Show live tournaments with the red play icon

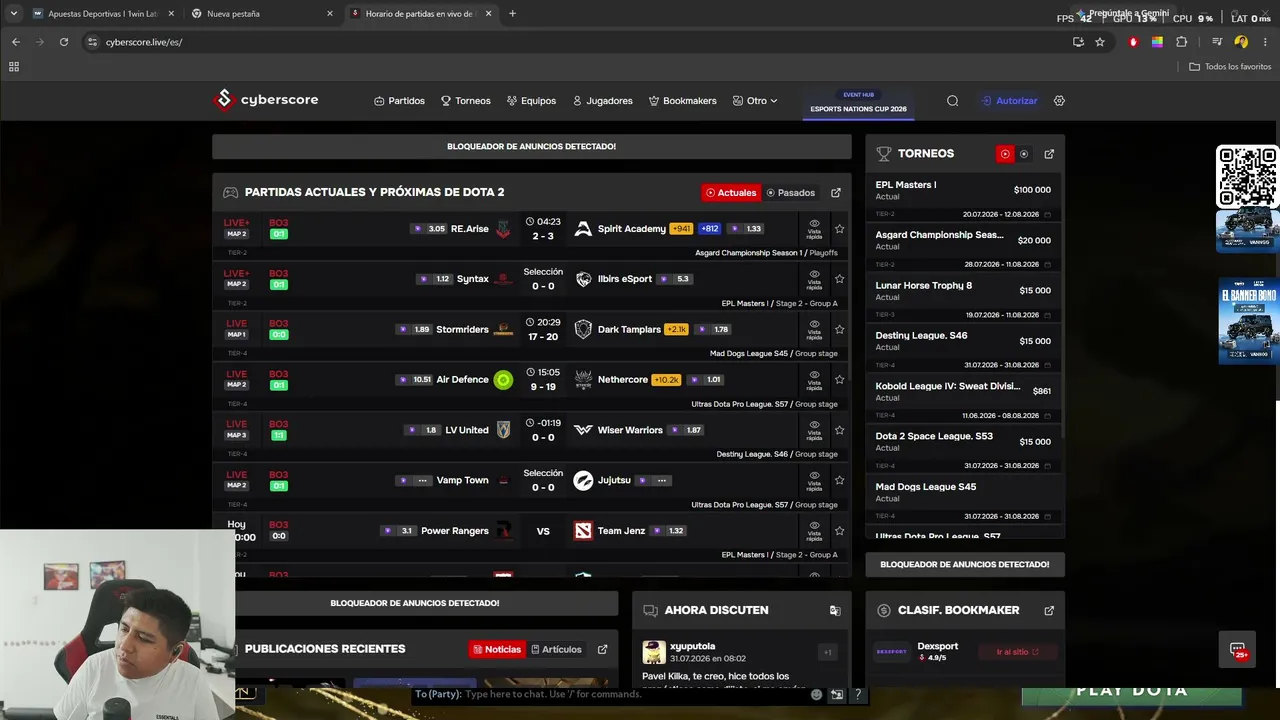1005,154
